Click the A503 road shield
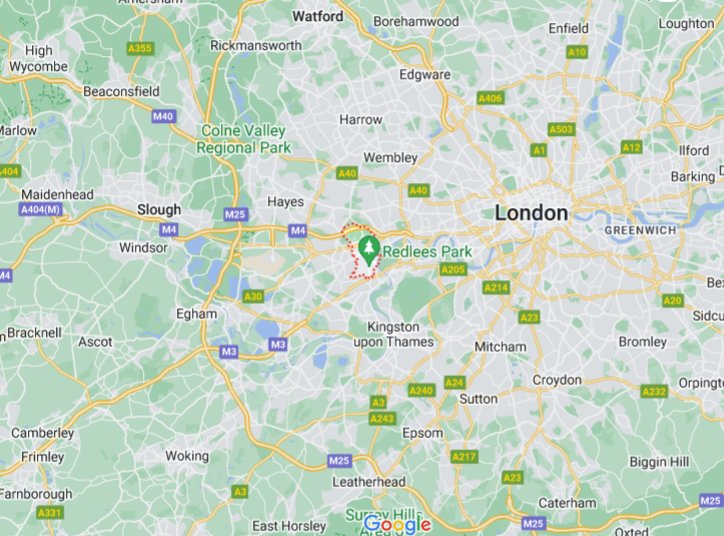The height and width of the screenshot is (536, 724). click(561, 129)
